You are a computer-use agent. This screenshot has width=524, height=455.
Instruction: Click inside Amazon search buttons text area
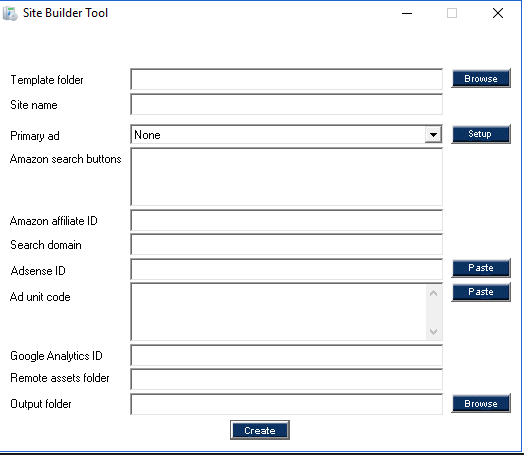coord(286,177)
